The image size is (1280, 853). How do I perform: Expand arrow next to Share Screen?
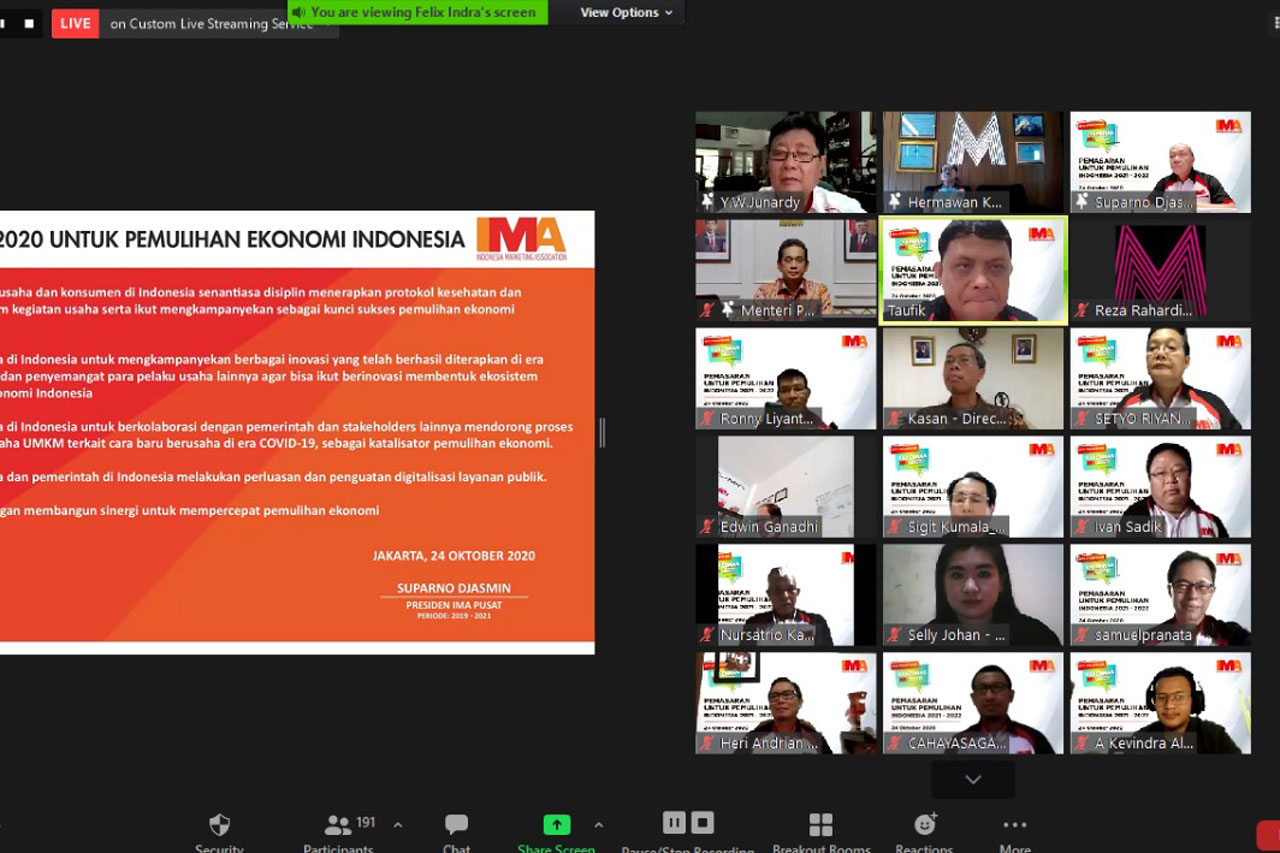[x=599, y=825]
